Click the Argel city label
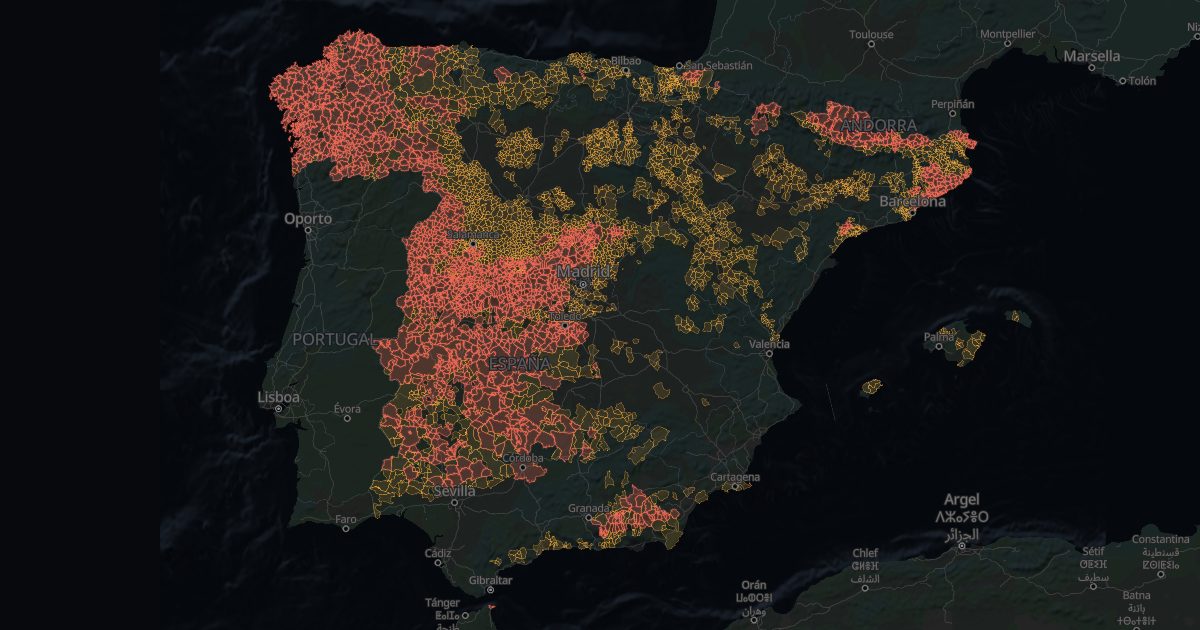This screenshot has height=630, width=1200. 962,499
